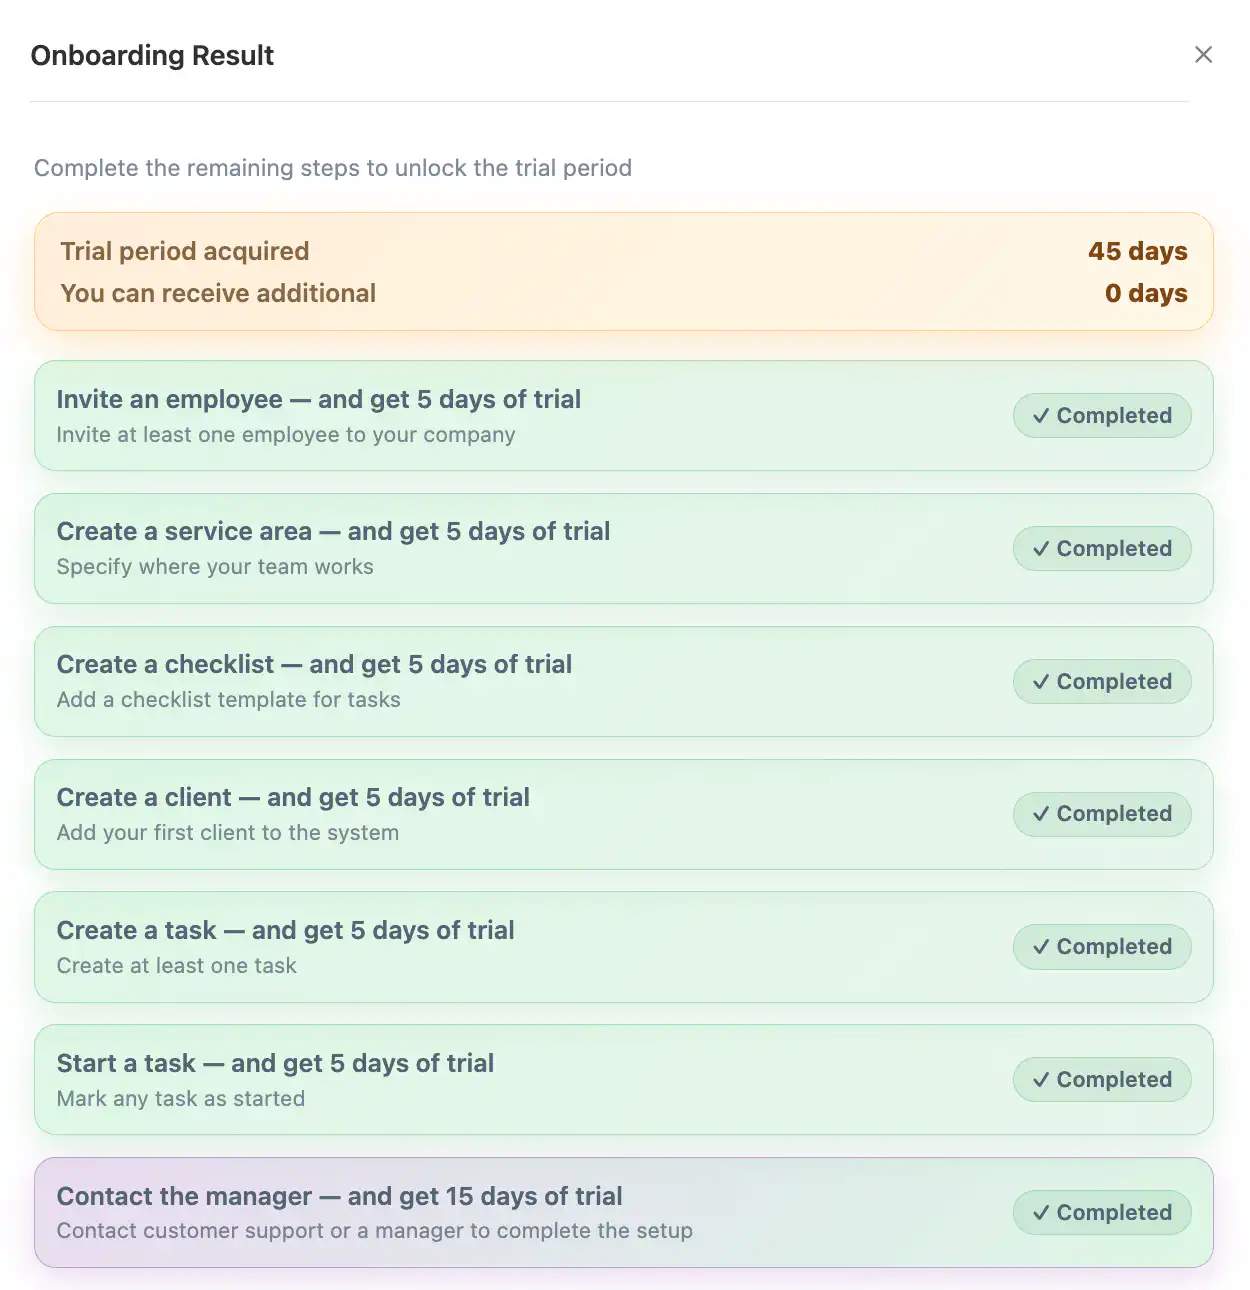Close the Onboarding Result dialog
Viewport: 1250px width, 1290px height.
click(x=1203, y=55)
